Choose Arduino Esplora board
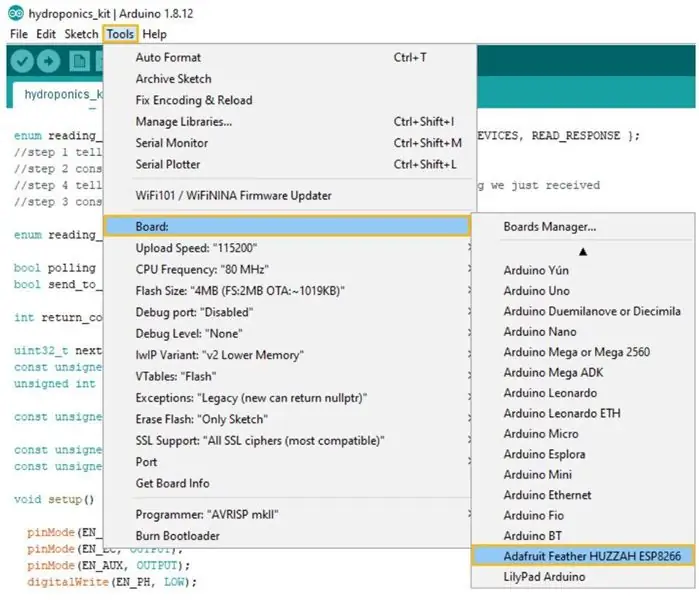Viewport: 699px width, 600px height. 583,455
